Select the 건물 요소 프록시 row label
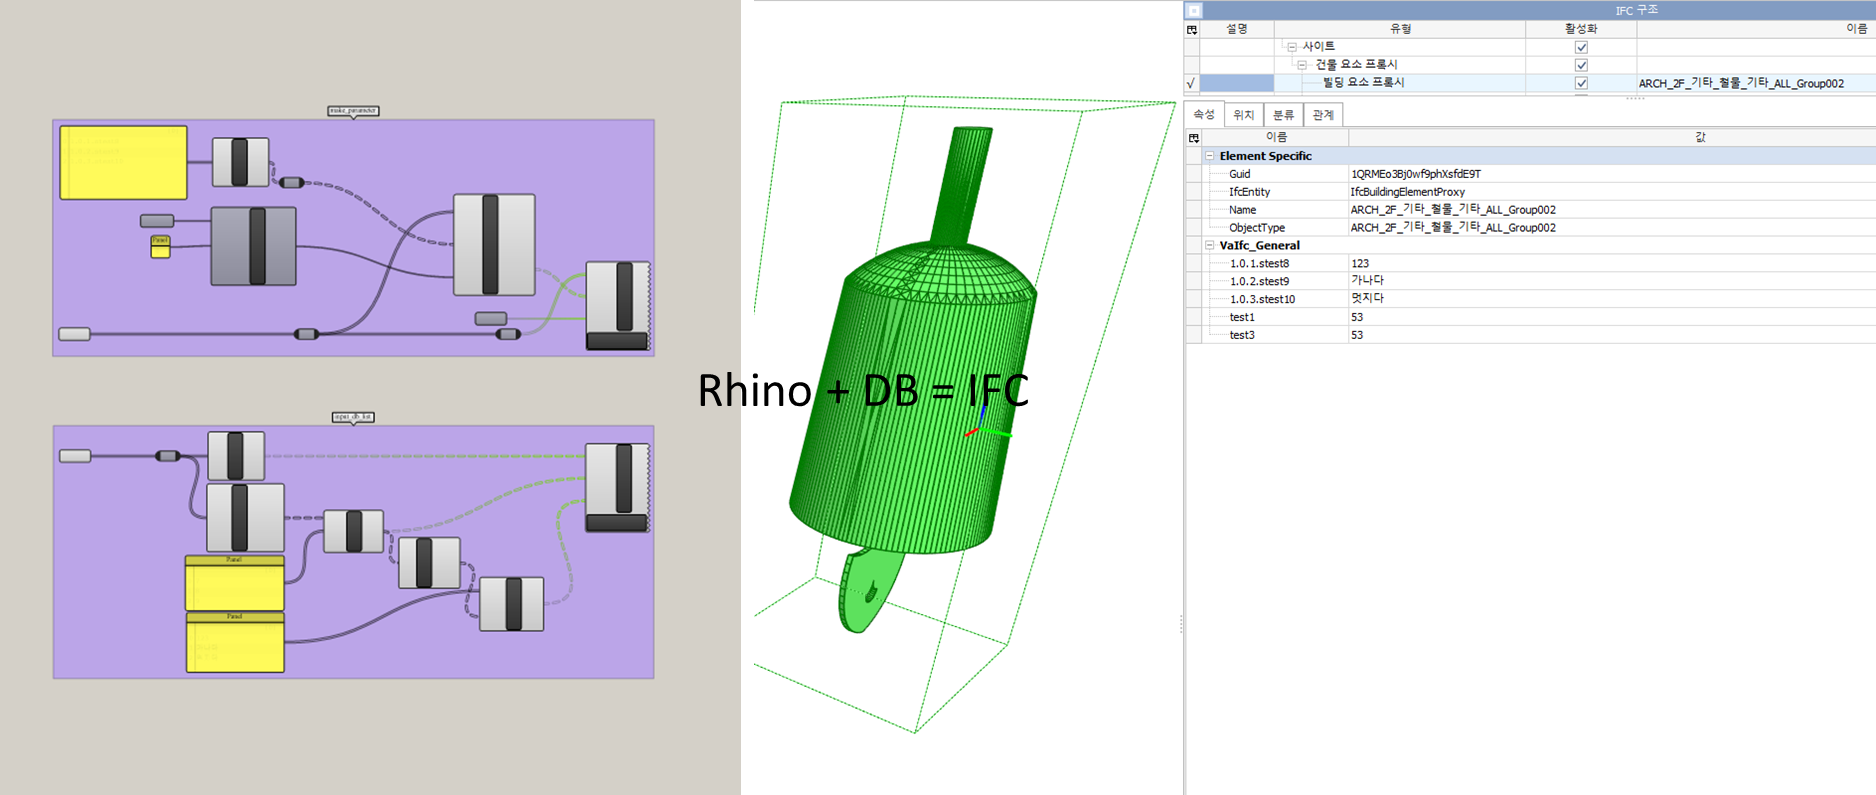 click(1356, 65)
